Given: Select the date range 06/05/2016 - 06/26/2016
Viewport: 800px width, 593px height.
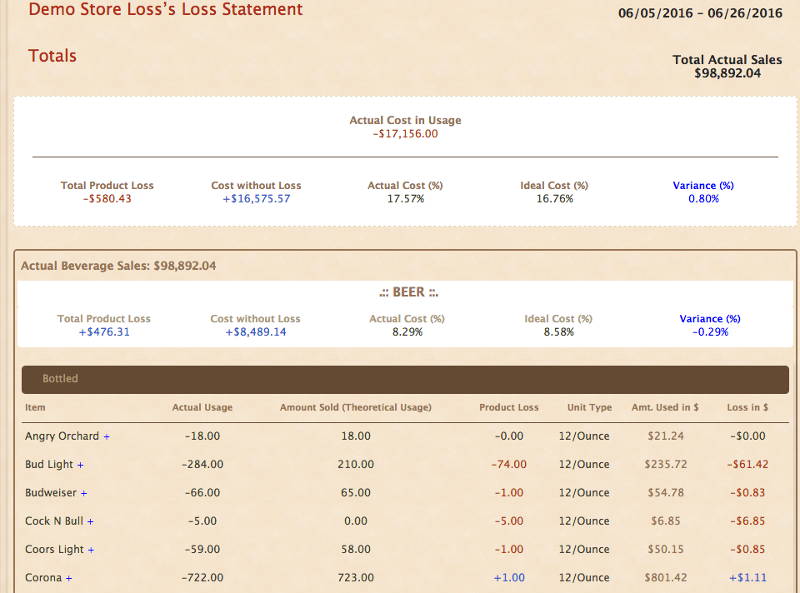Looking at the screenshot, I should [700, 13].
